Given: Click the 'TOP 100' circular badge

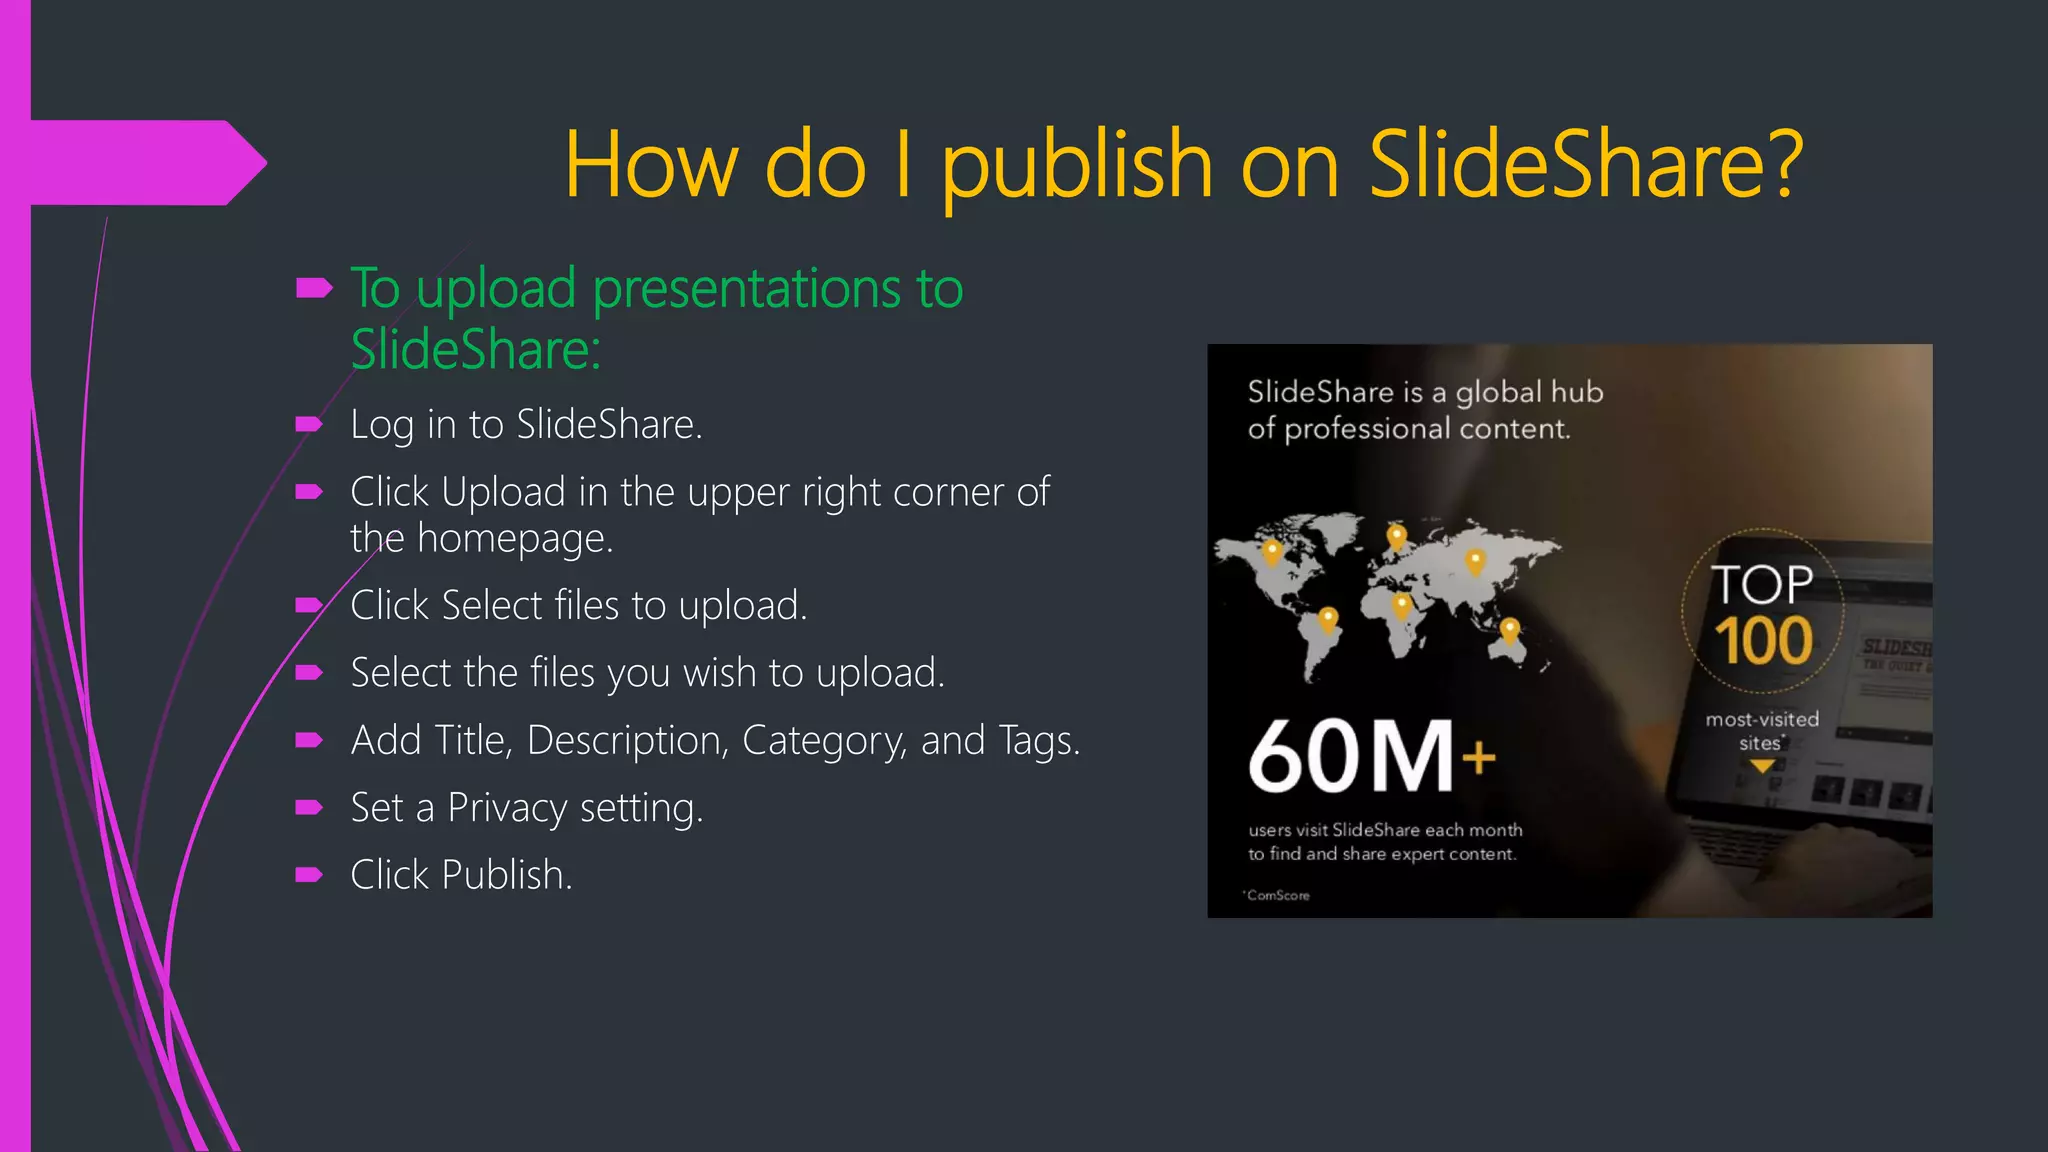Looking at the screenshot, I should click(x=1763, y=611).
